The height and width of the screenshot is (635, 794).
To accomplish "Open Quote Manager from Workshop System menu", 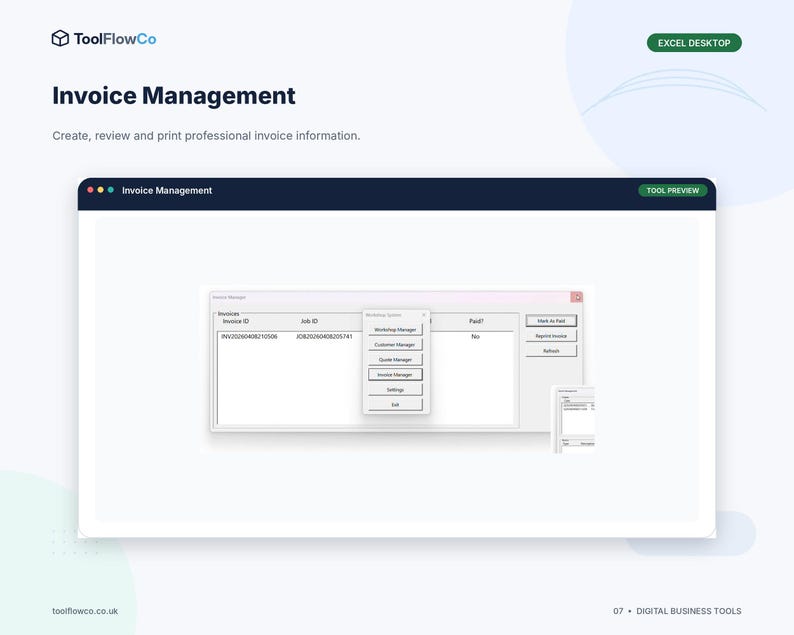I will pyautogui.click(x=395, y=360).
